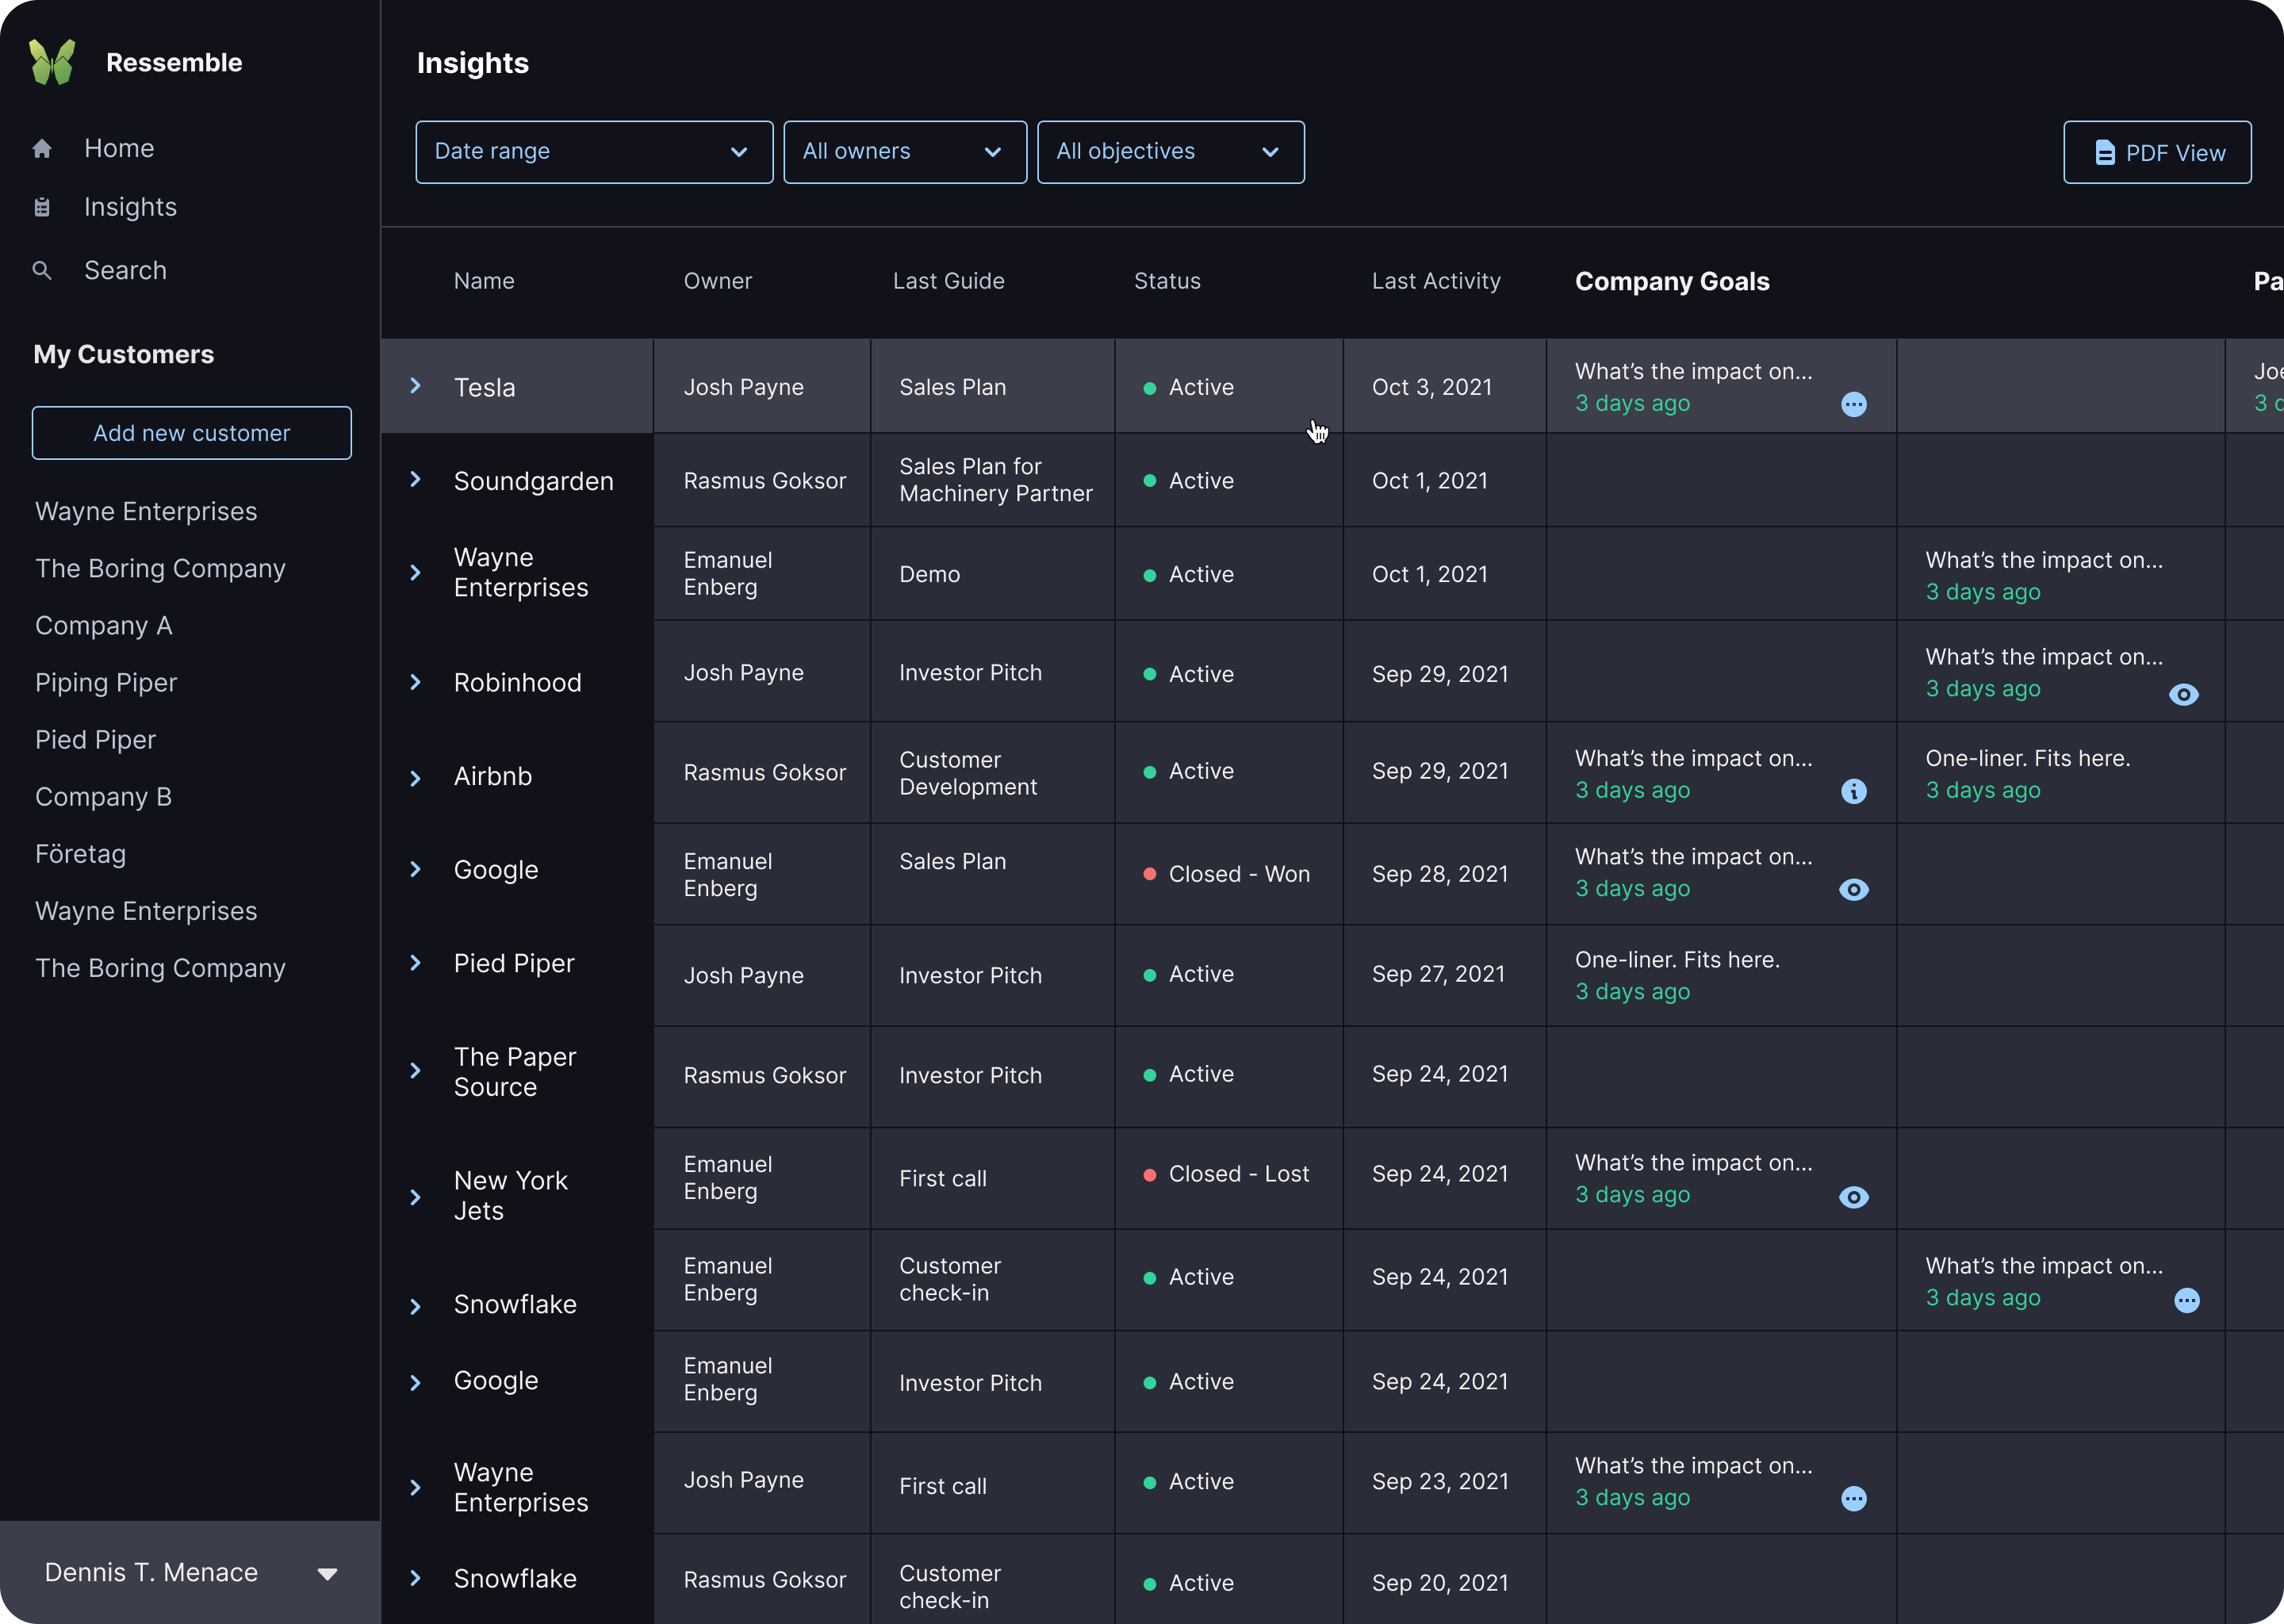Expand the Airbnb row
Image resolution: width=2284 pixels, height=1624 pixels.
[x=416, y=778]
